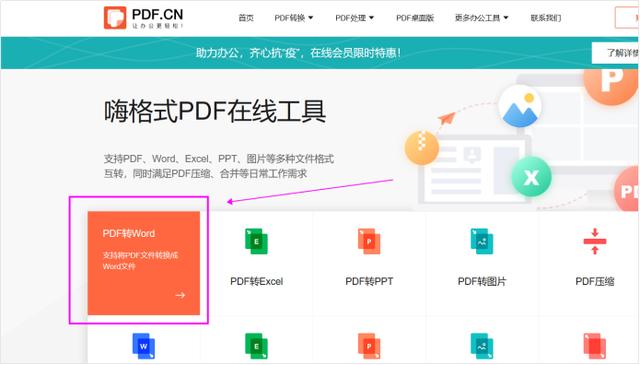Screen dimensions: 640x365
Task: Click the 助力办公 promotion banner text
Action: (298, 53)
